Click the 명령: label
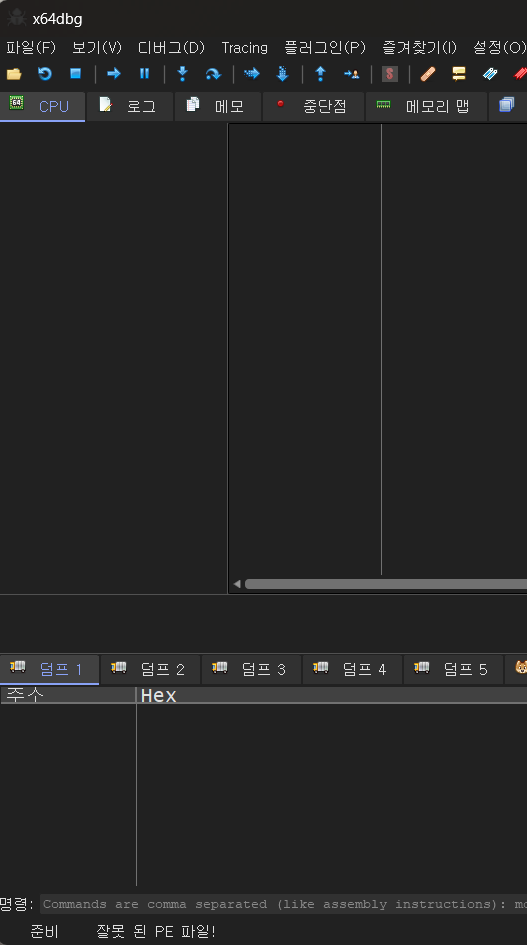Screen dimensions: 527x945 click(17, 904)
